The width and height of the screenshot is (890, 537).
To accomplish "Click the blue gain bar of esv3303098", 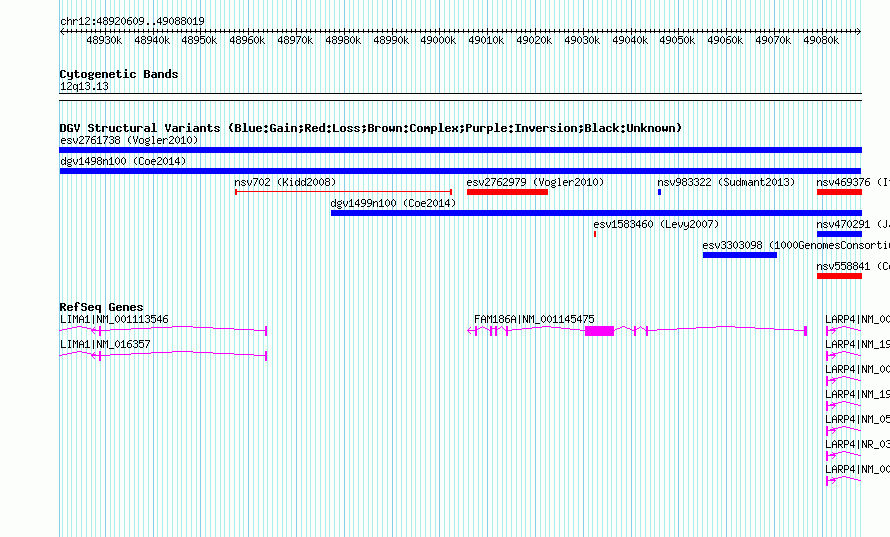I will pyautogui.click(x=740, y=255).
